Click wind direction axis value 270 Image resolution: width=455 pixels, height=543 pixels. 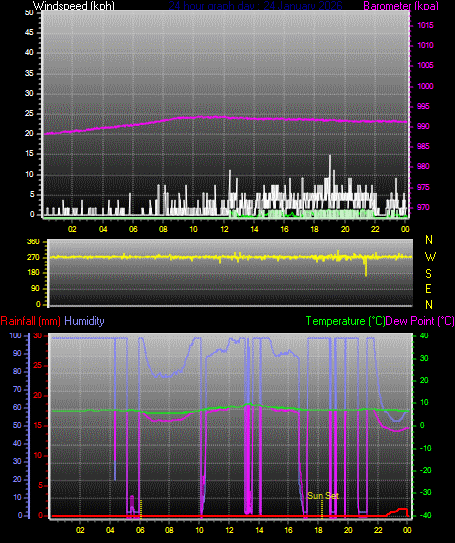(33, 258)
